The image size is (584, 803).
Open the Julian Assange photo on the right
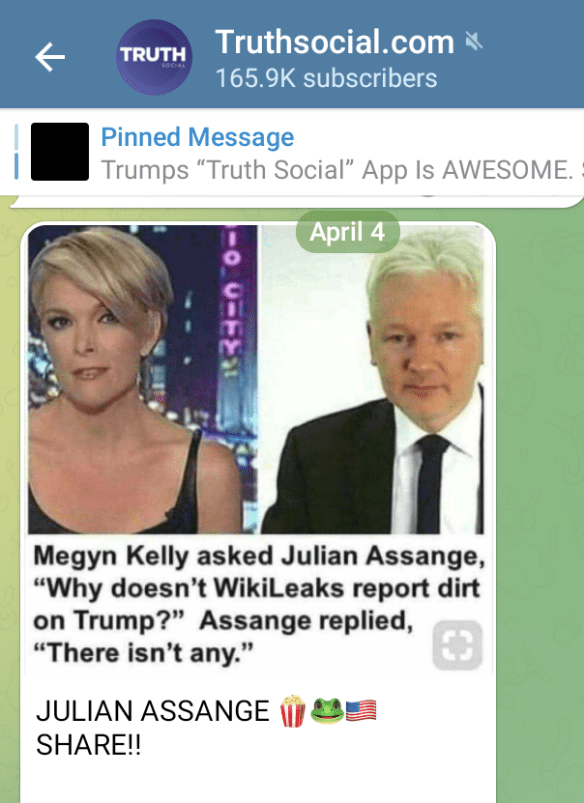[x=372, y=379]
